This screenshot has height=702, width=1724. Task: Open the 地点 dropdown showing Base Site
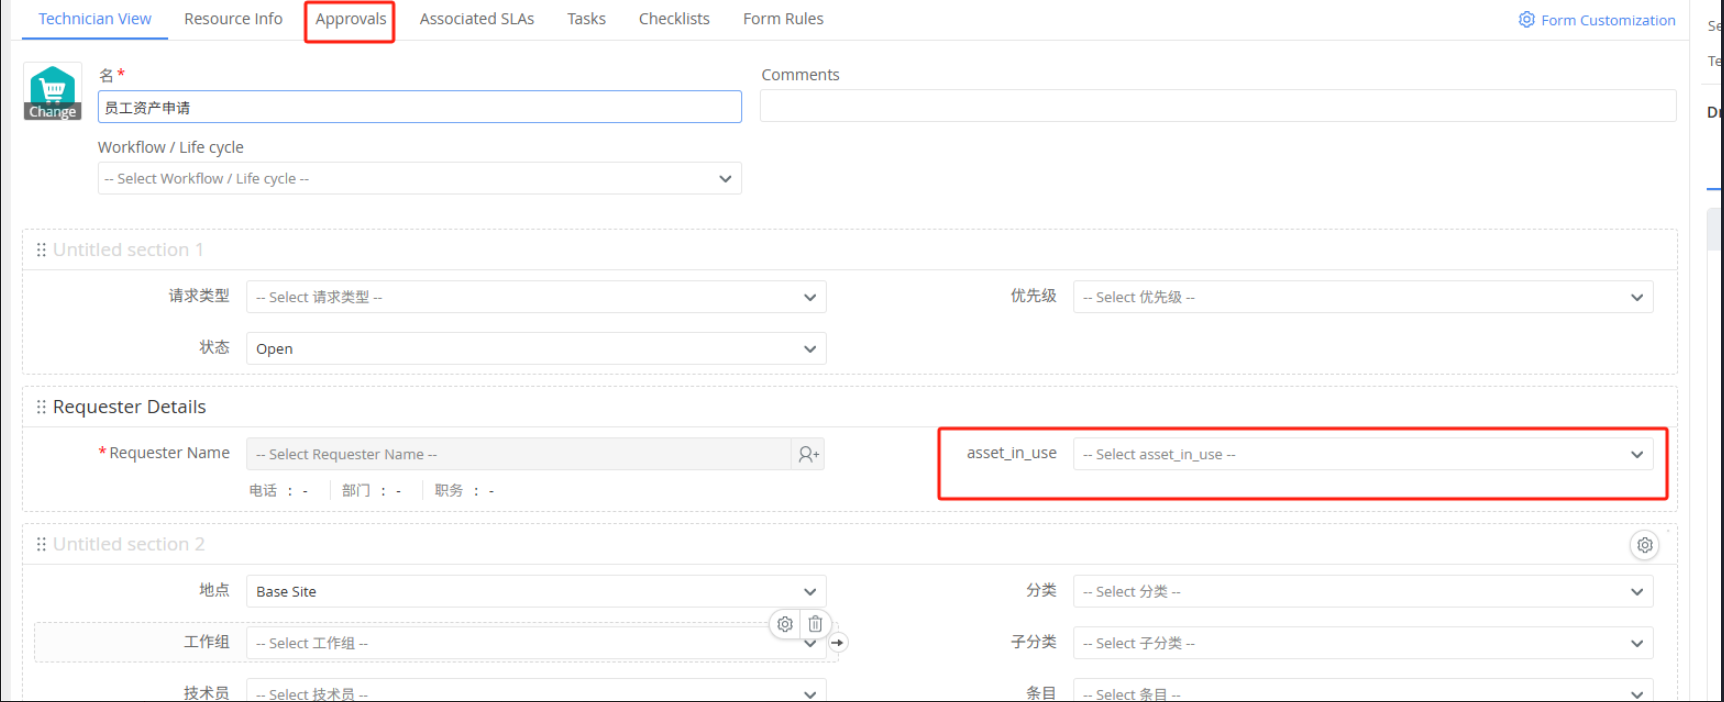pyautogui.click(x=536, y=592)
